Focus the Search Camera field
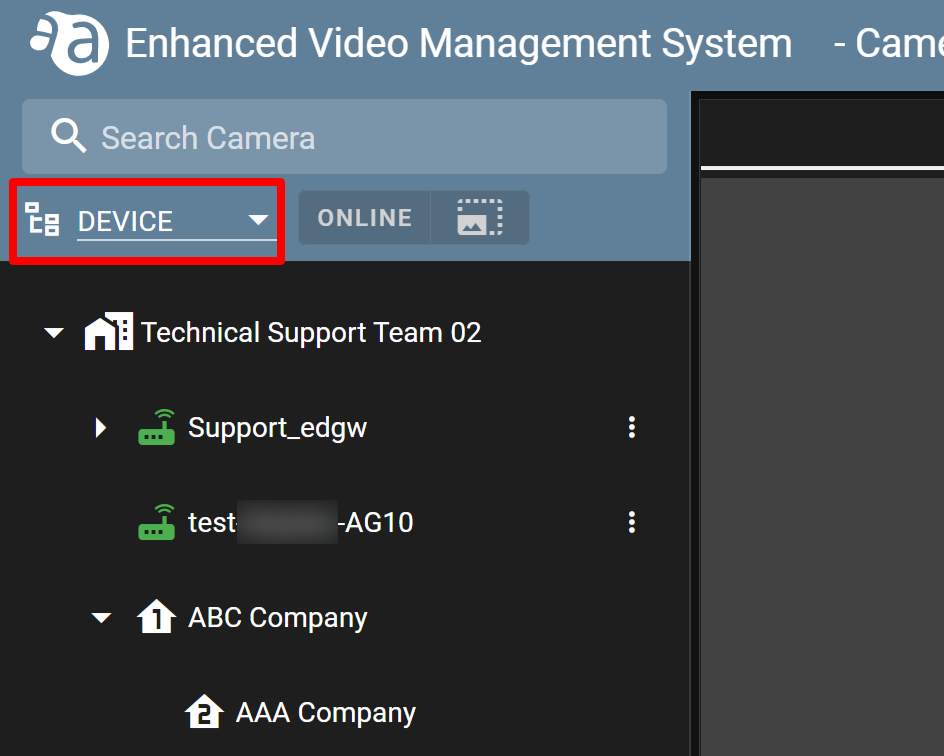Screen dimensions: 944x756 pos(344,137)
